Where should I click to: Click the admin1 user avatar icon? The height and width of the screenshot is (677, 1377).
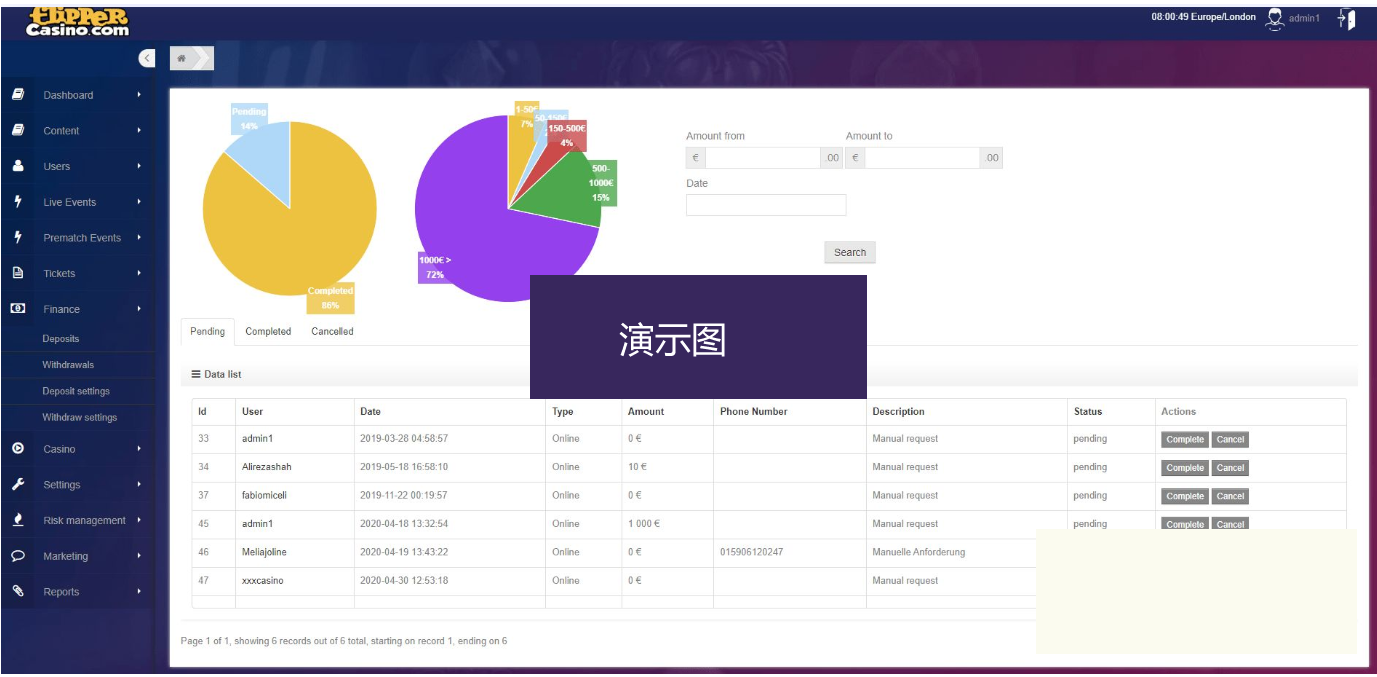click(x=1274, y=19)
